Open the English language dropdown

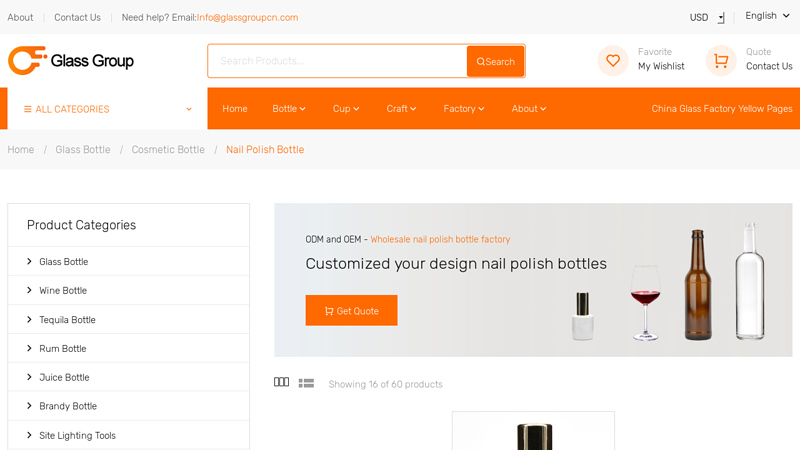tap(767, 16)
